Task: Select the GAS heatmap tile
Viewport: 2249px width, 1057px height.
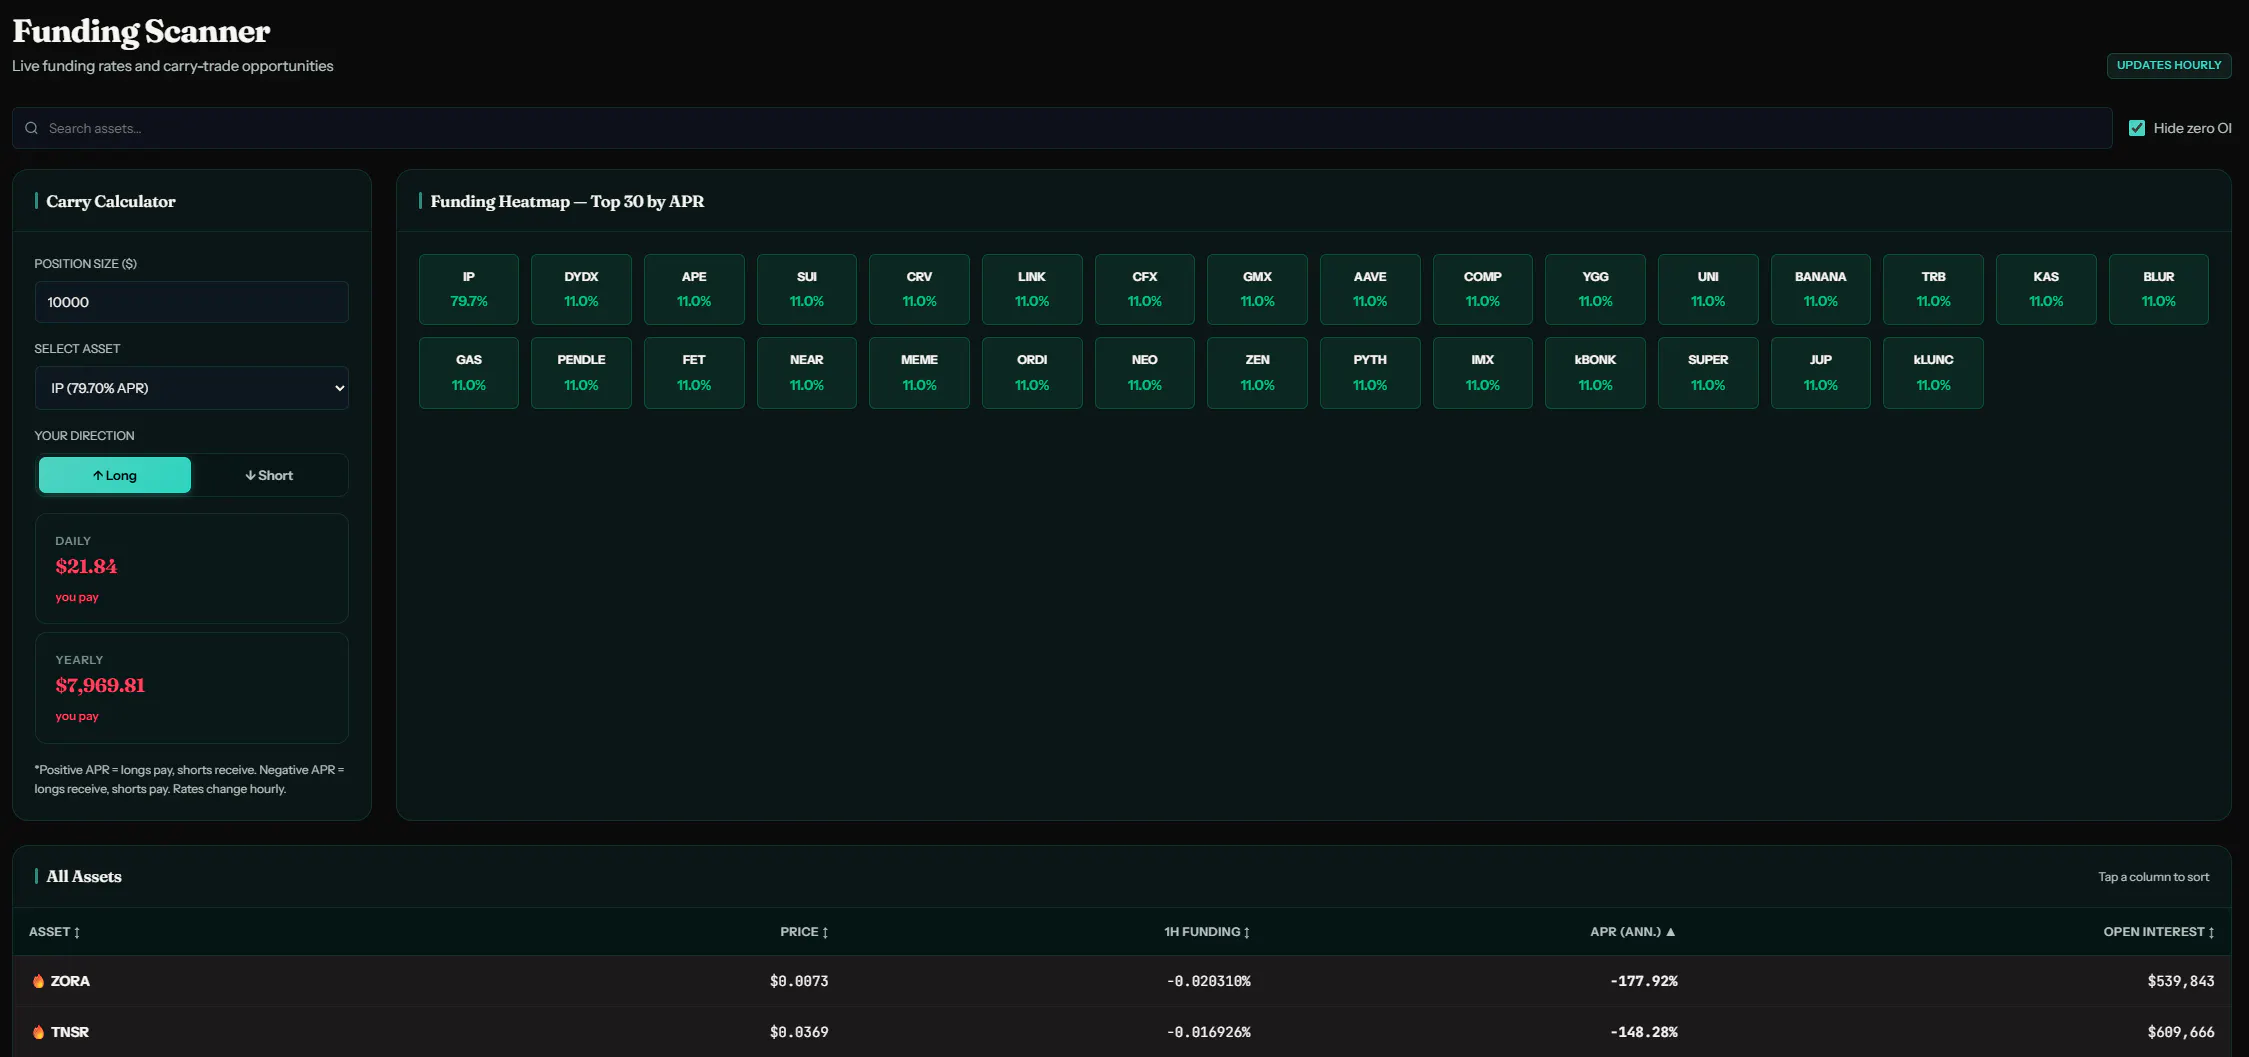Action: pos(469,373)
